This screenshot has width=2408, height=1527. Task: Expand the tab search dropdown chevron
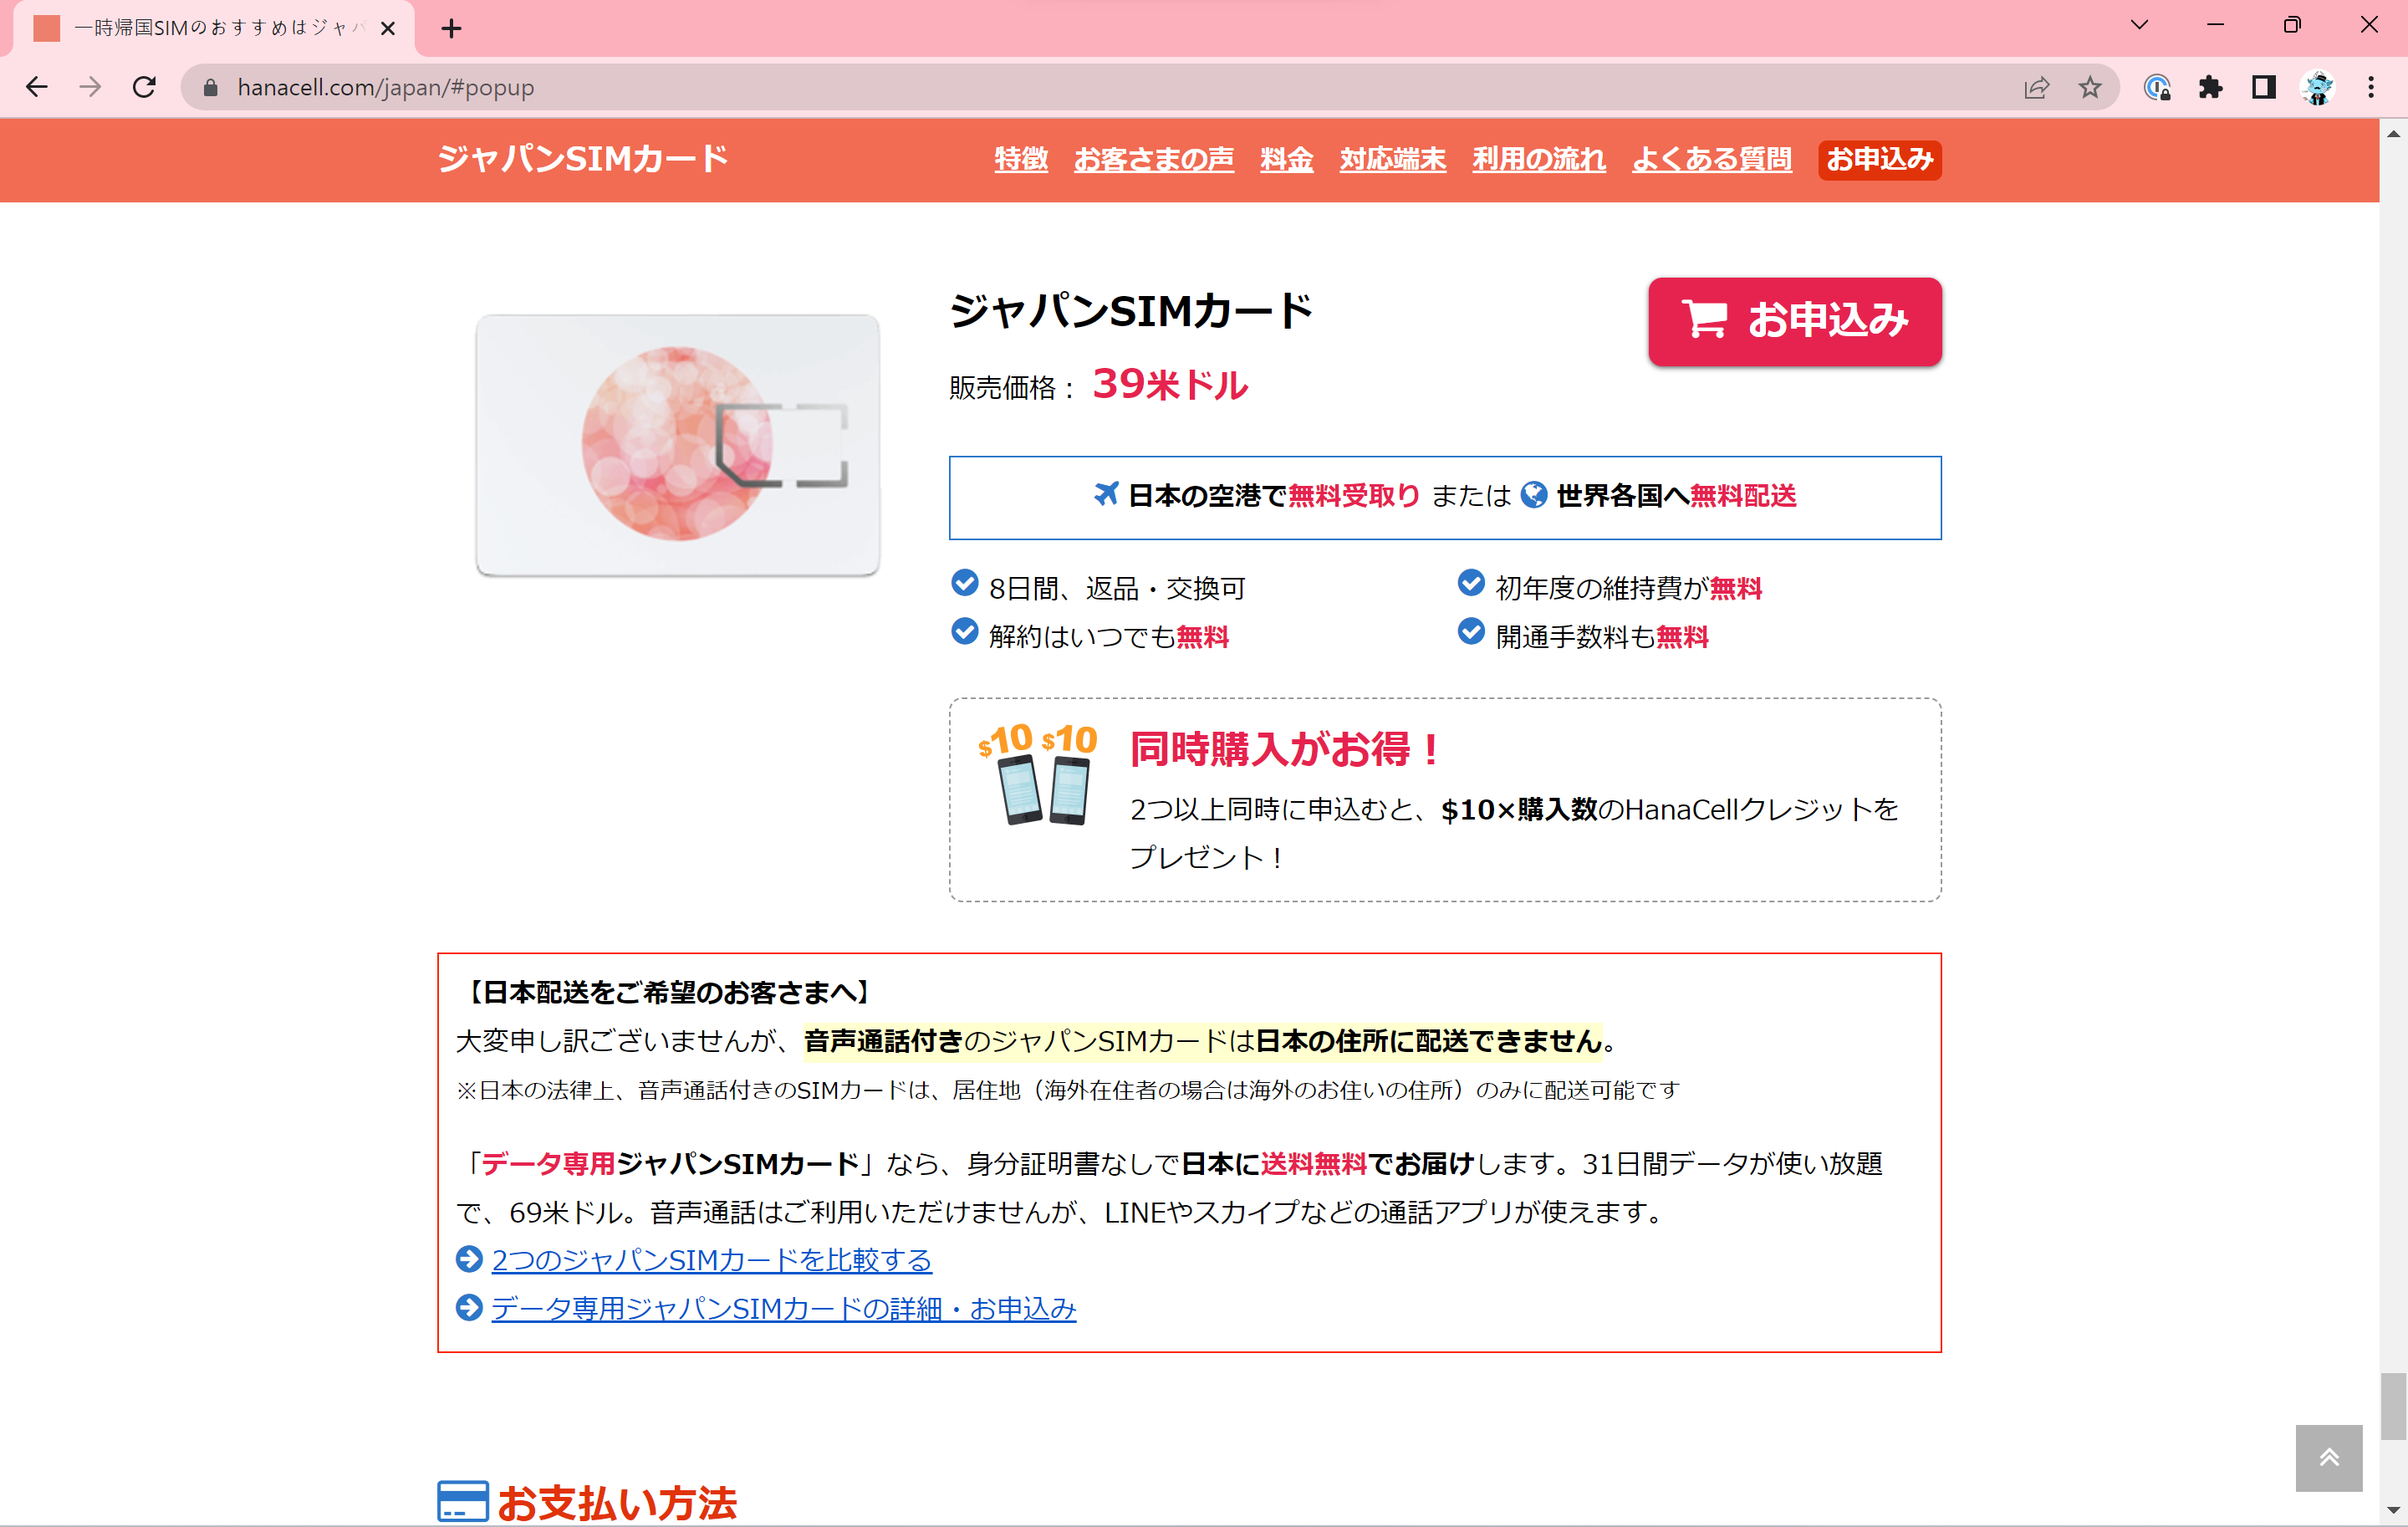(2139, 25)
